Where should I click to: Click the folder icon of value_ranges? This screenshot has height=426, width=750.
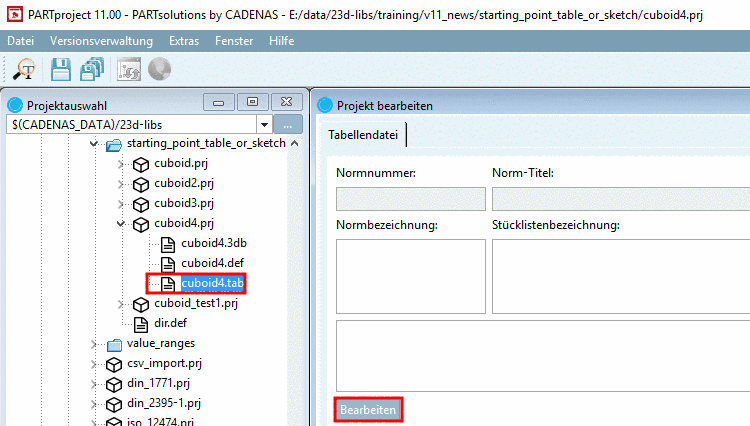coord(114,345)
